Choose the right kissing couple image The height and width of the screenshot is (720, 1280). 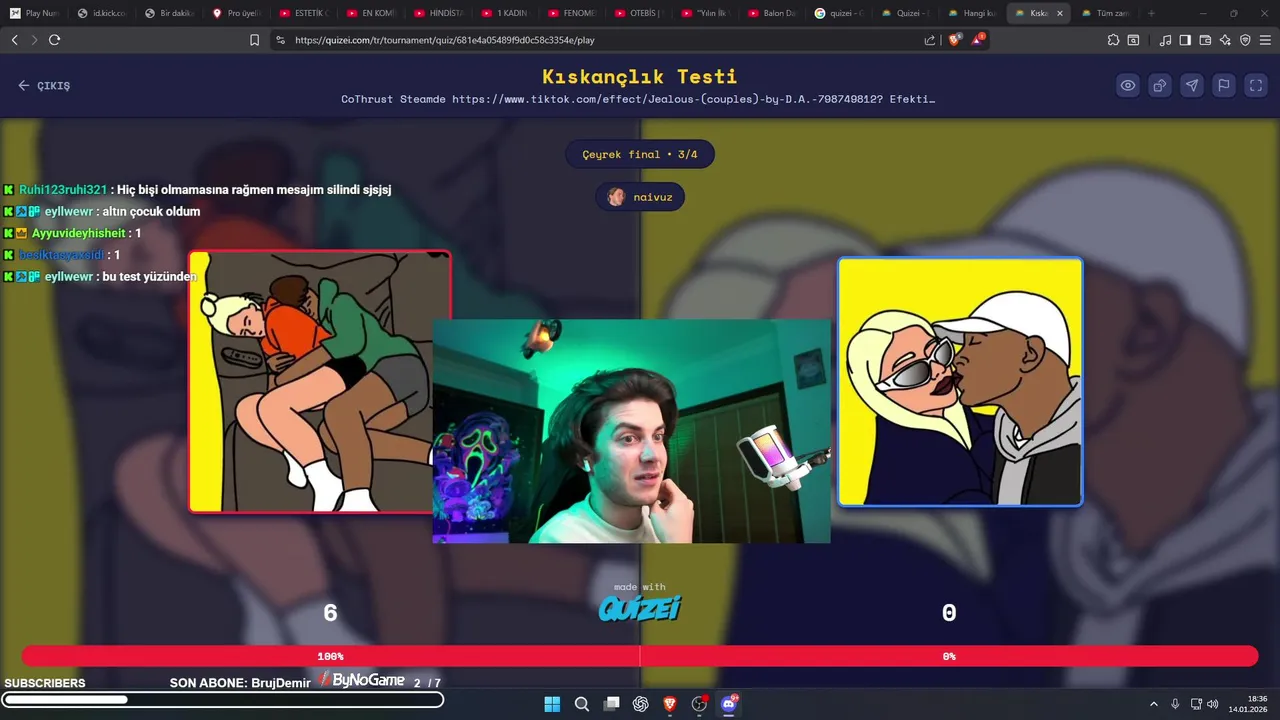(x=960, y=382)
